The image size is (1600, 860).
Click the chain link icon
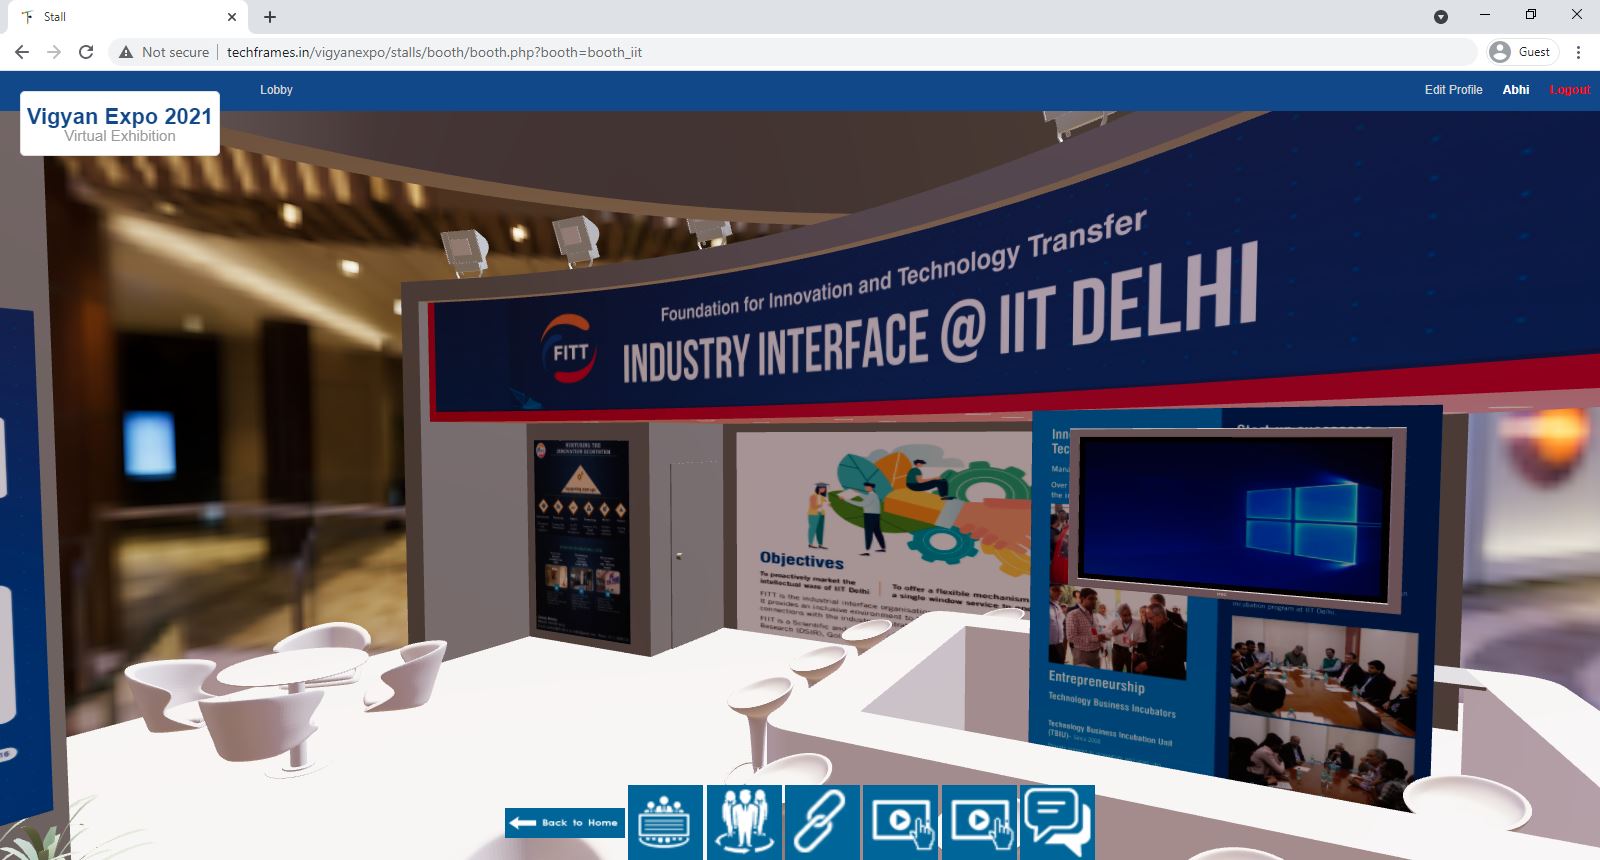click(x=822, y=822)
